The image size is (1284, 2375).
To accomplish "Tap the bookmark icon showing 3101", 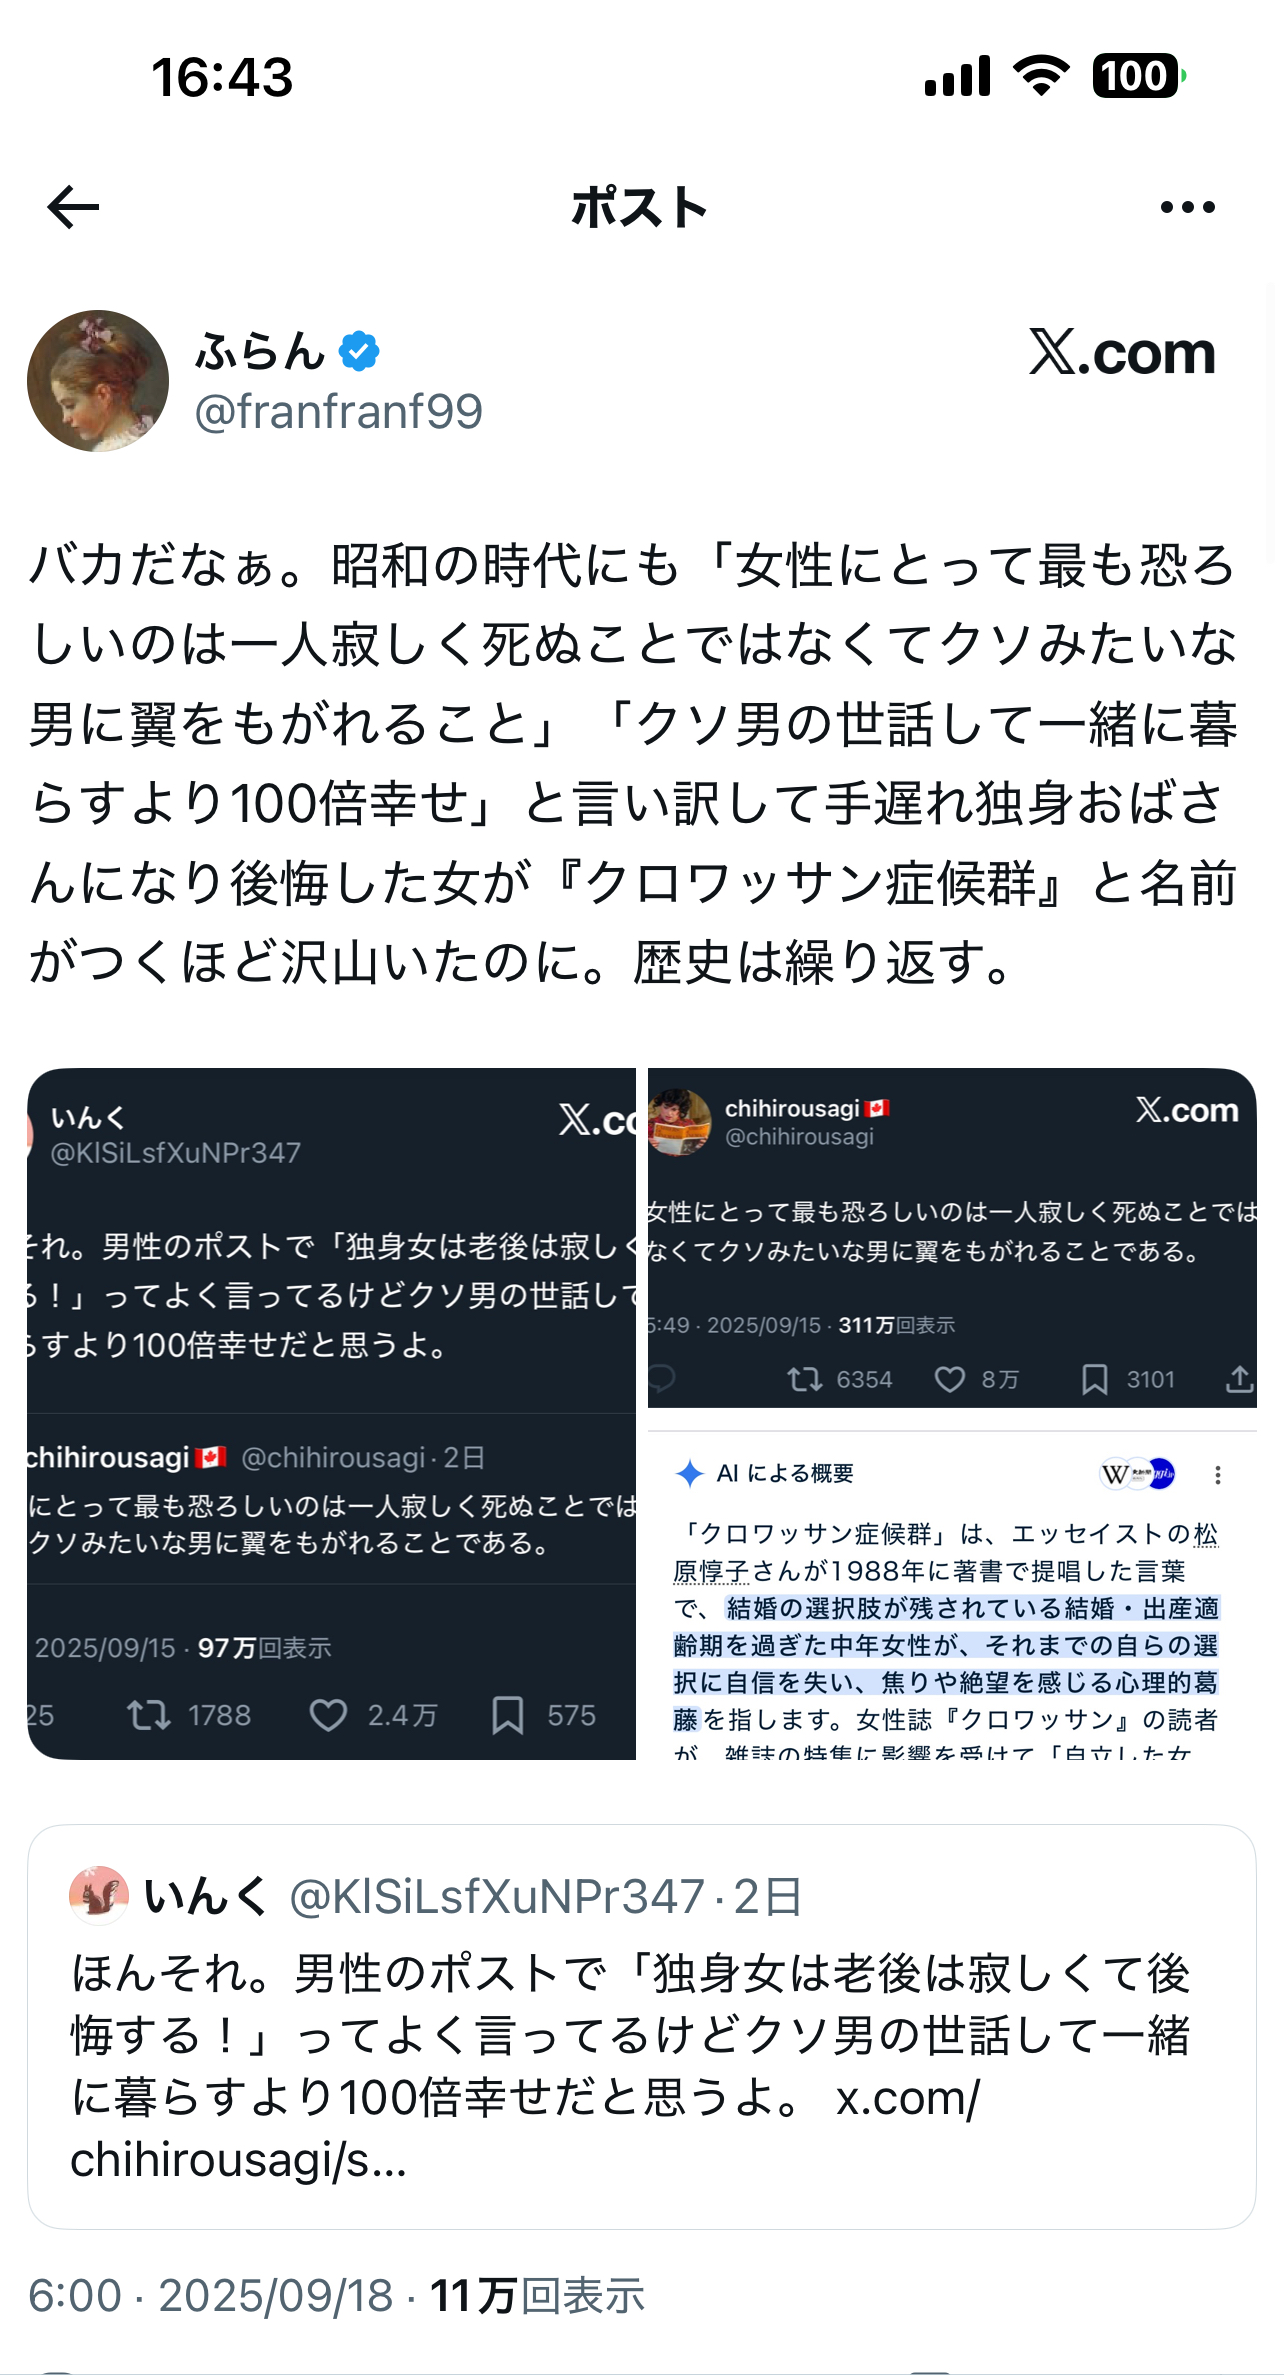I will (x=1095, y=1380).
